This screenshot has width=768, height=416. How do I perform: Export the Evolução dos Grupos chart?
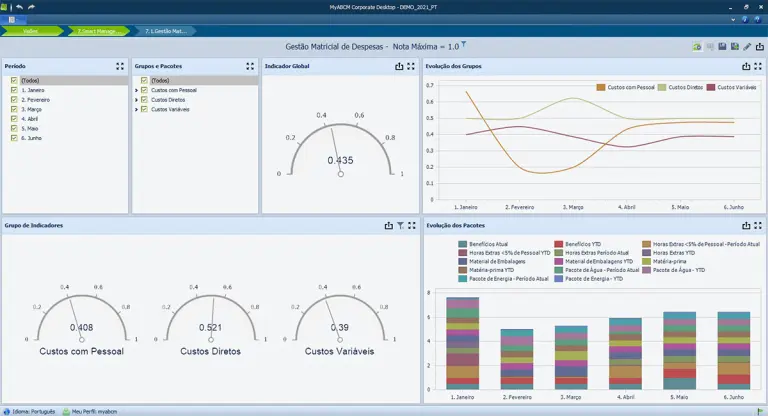[x=746, y=66]
